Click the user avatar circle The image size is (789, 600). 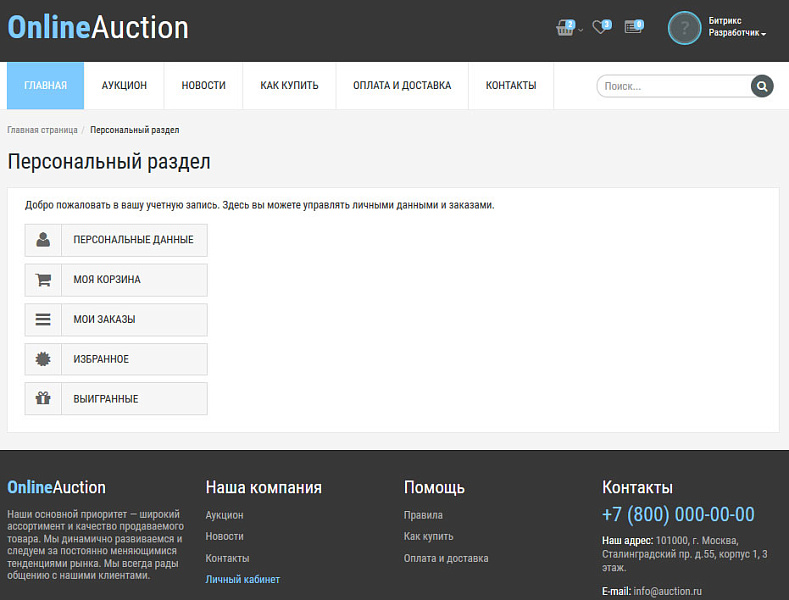684,28
